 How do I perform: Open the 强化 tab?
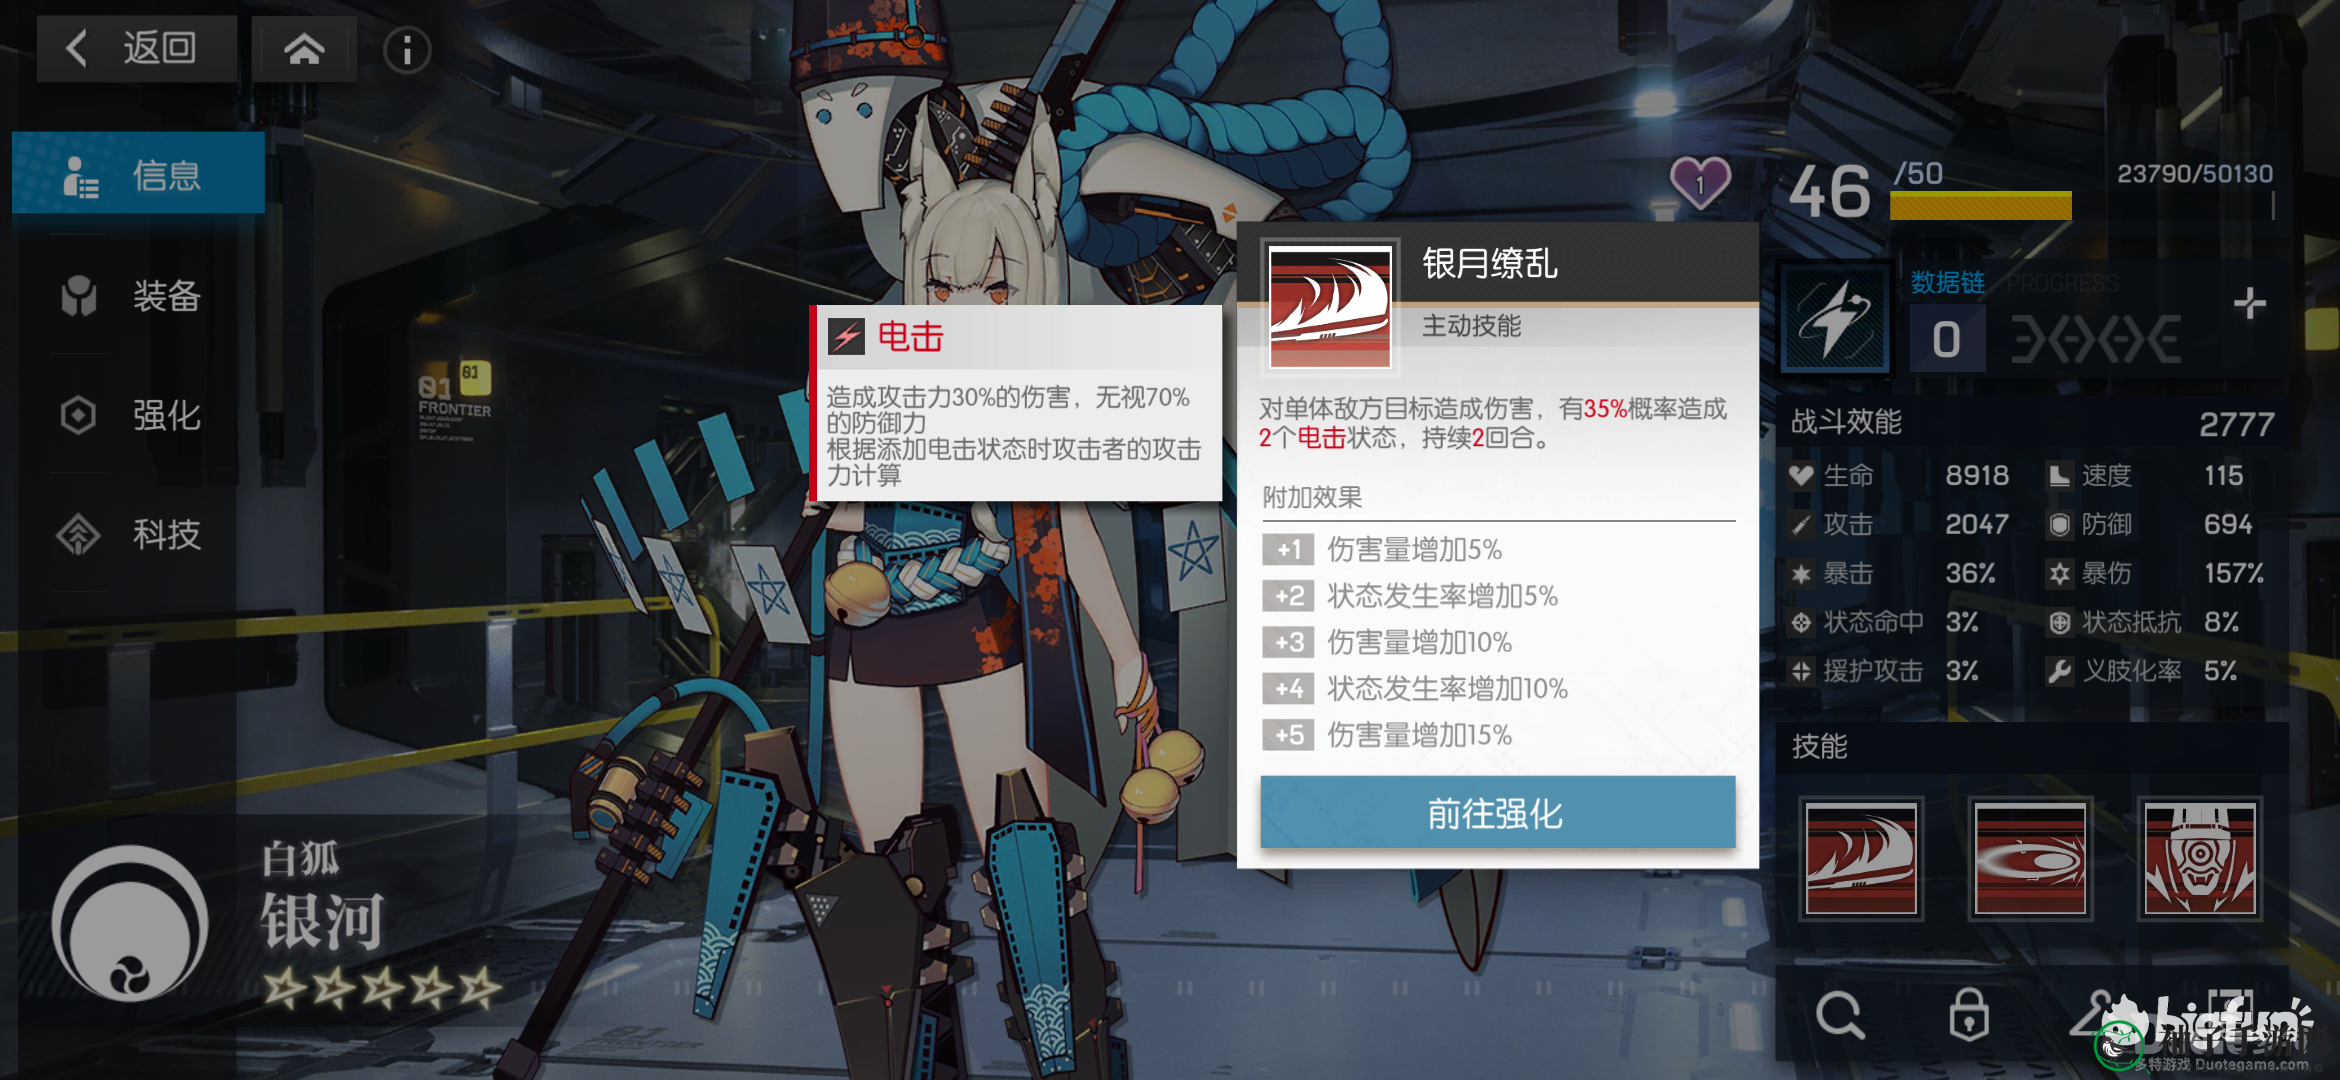point(139,415)
